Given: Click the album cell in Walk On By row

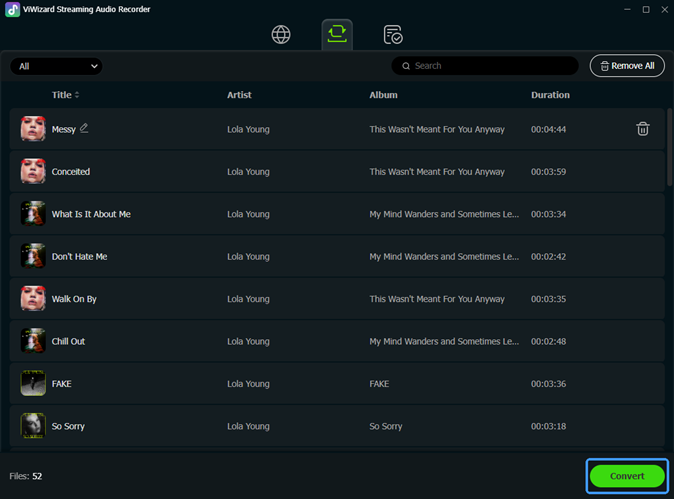Looking at the screenshot, I should (x=437, y=299).
